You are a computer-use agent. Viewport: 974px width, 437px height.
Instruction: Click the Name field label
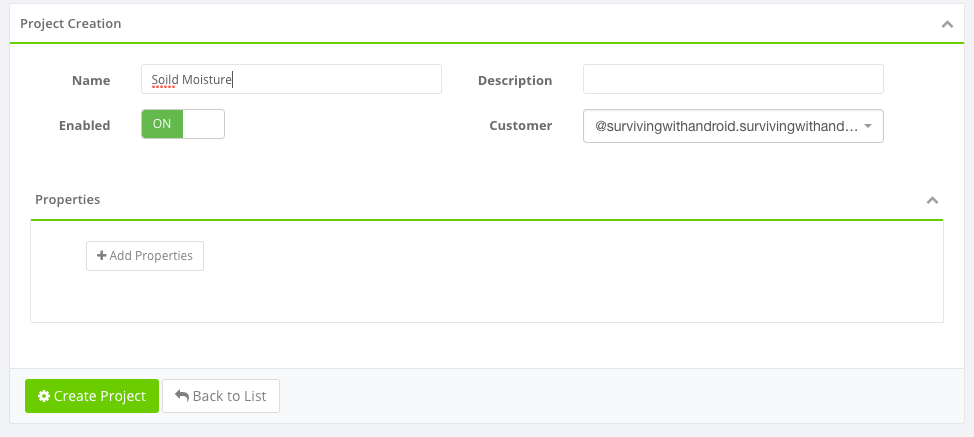(x=91, y=80)
